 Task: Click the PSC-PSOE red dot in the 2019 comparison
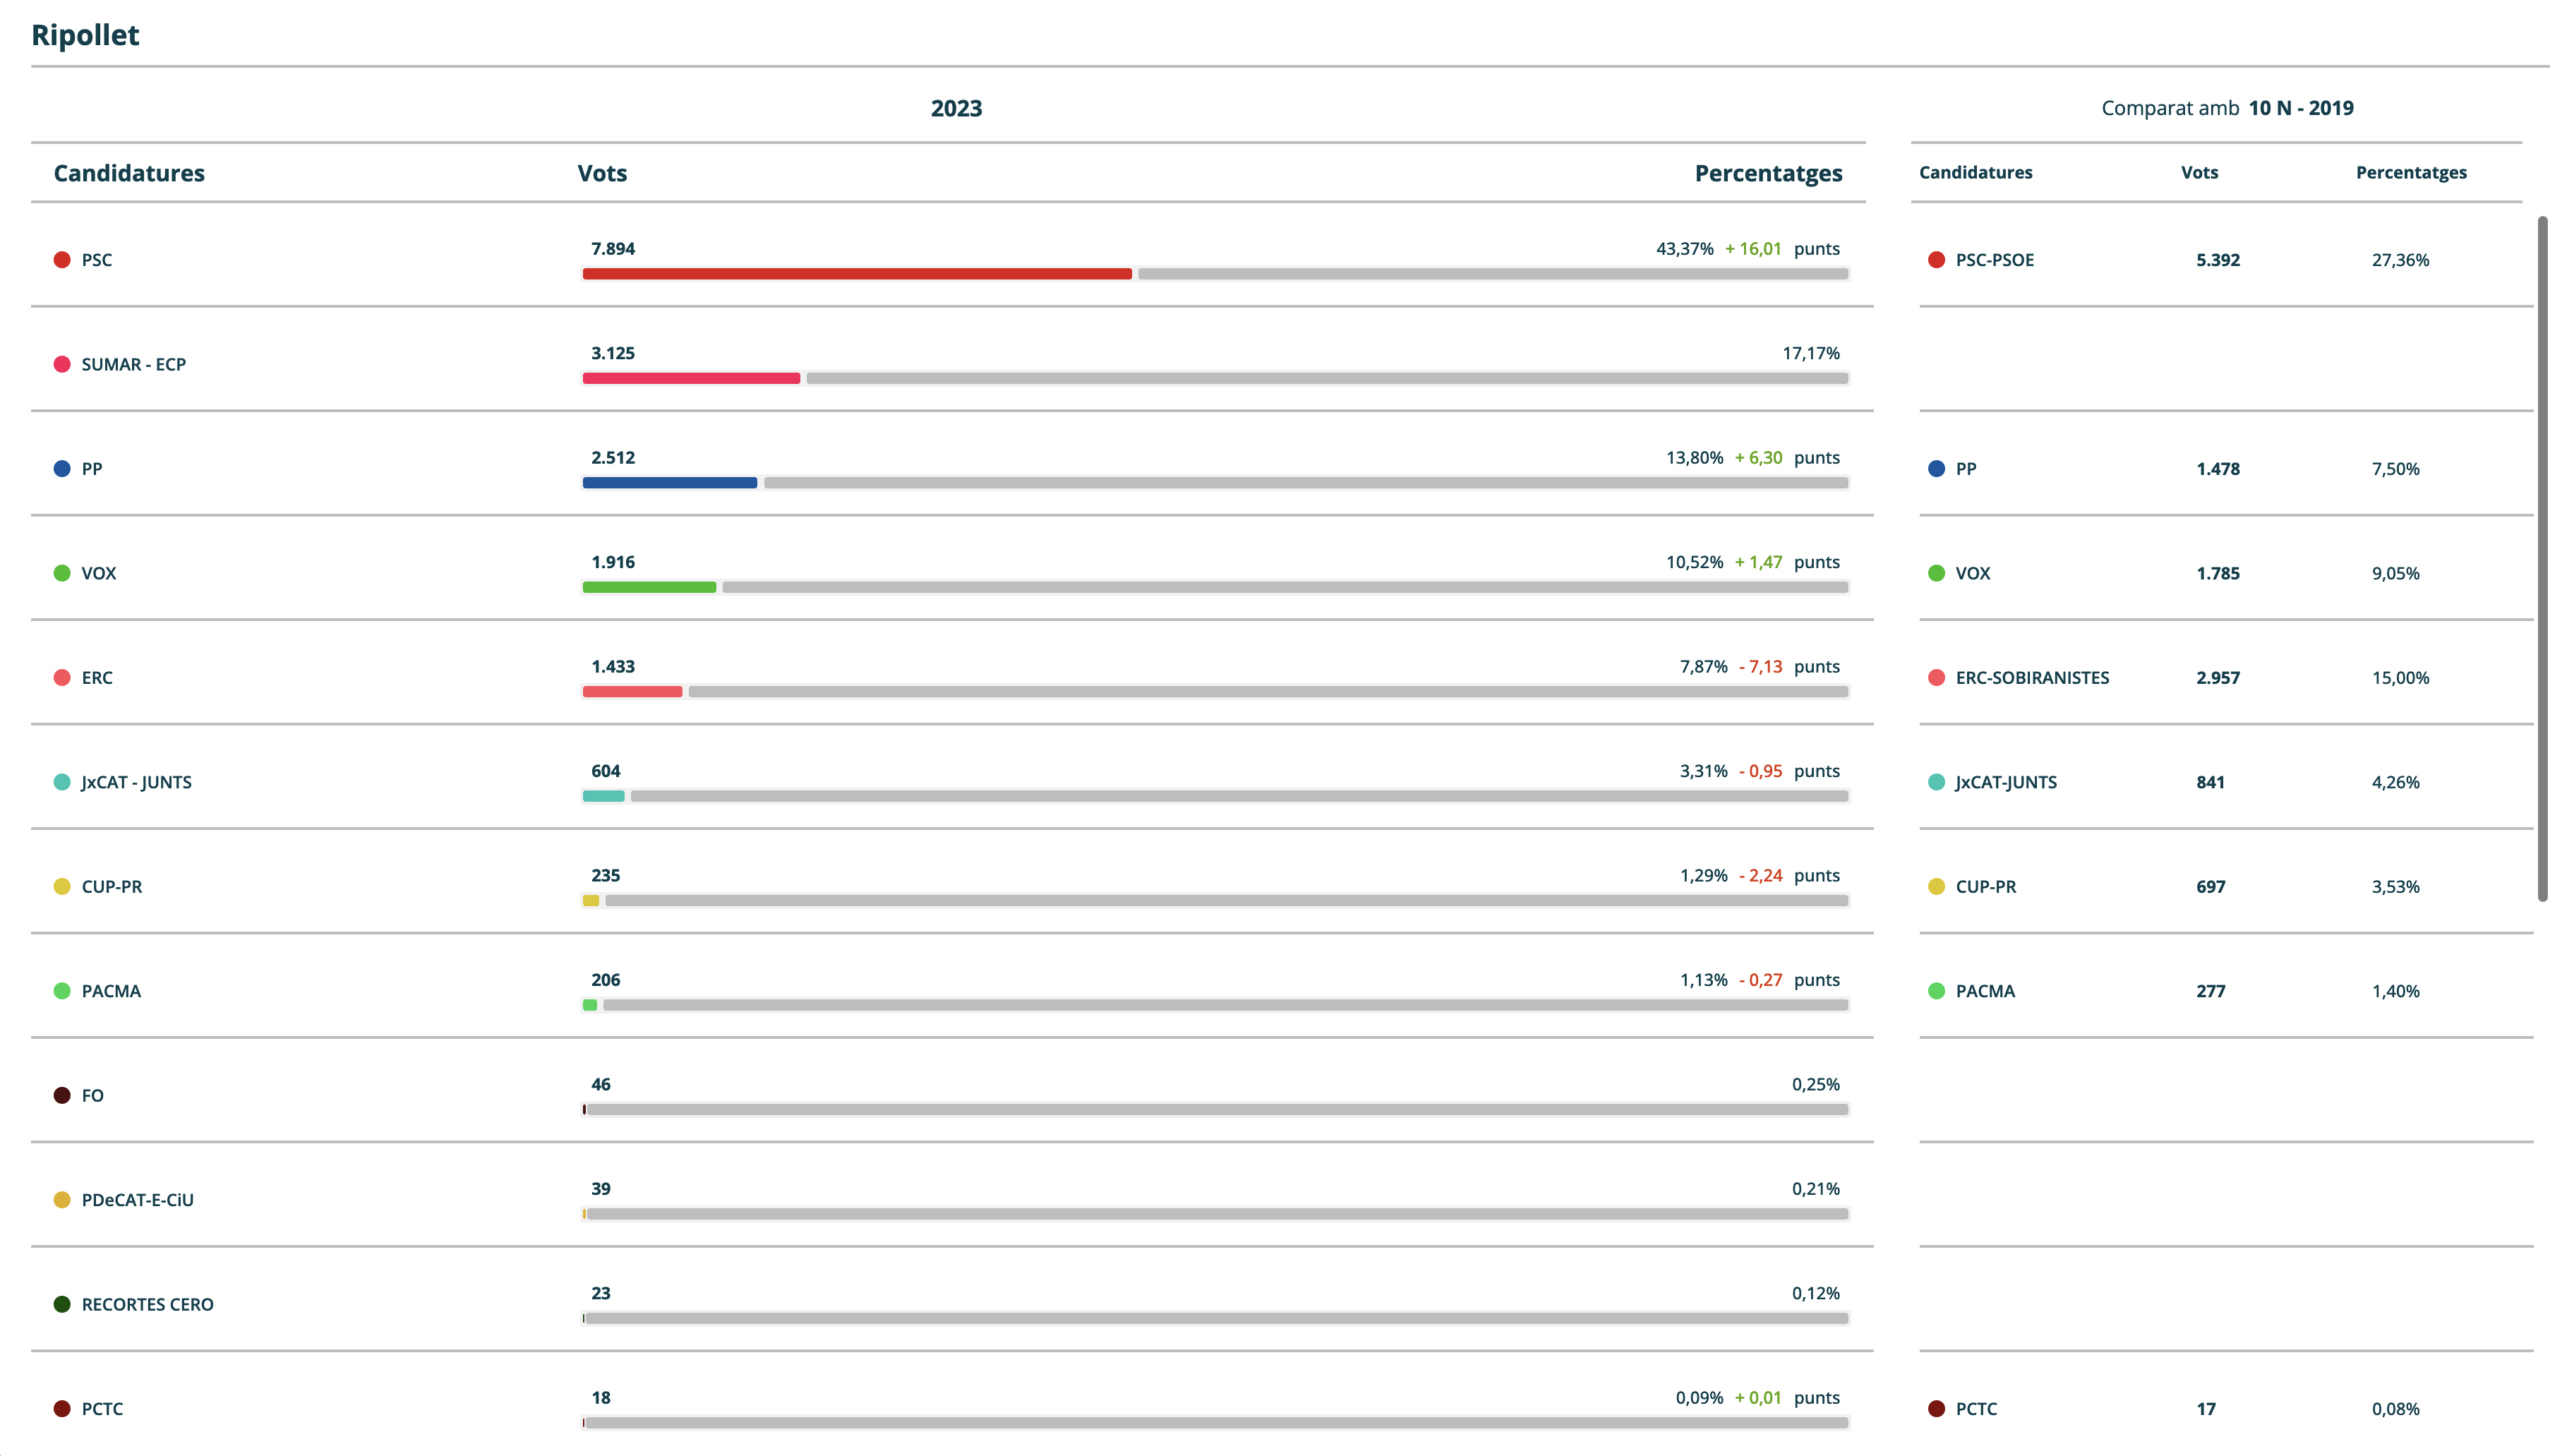1936,260
